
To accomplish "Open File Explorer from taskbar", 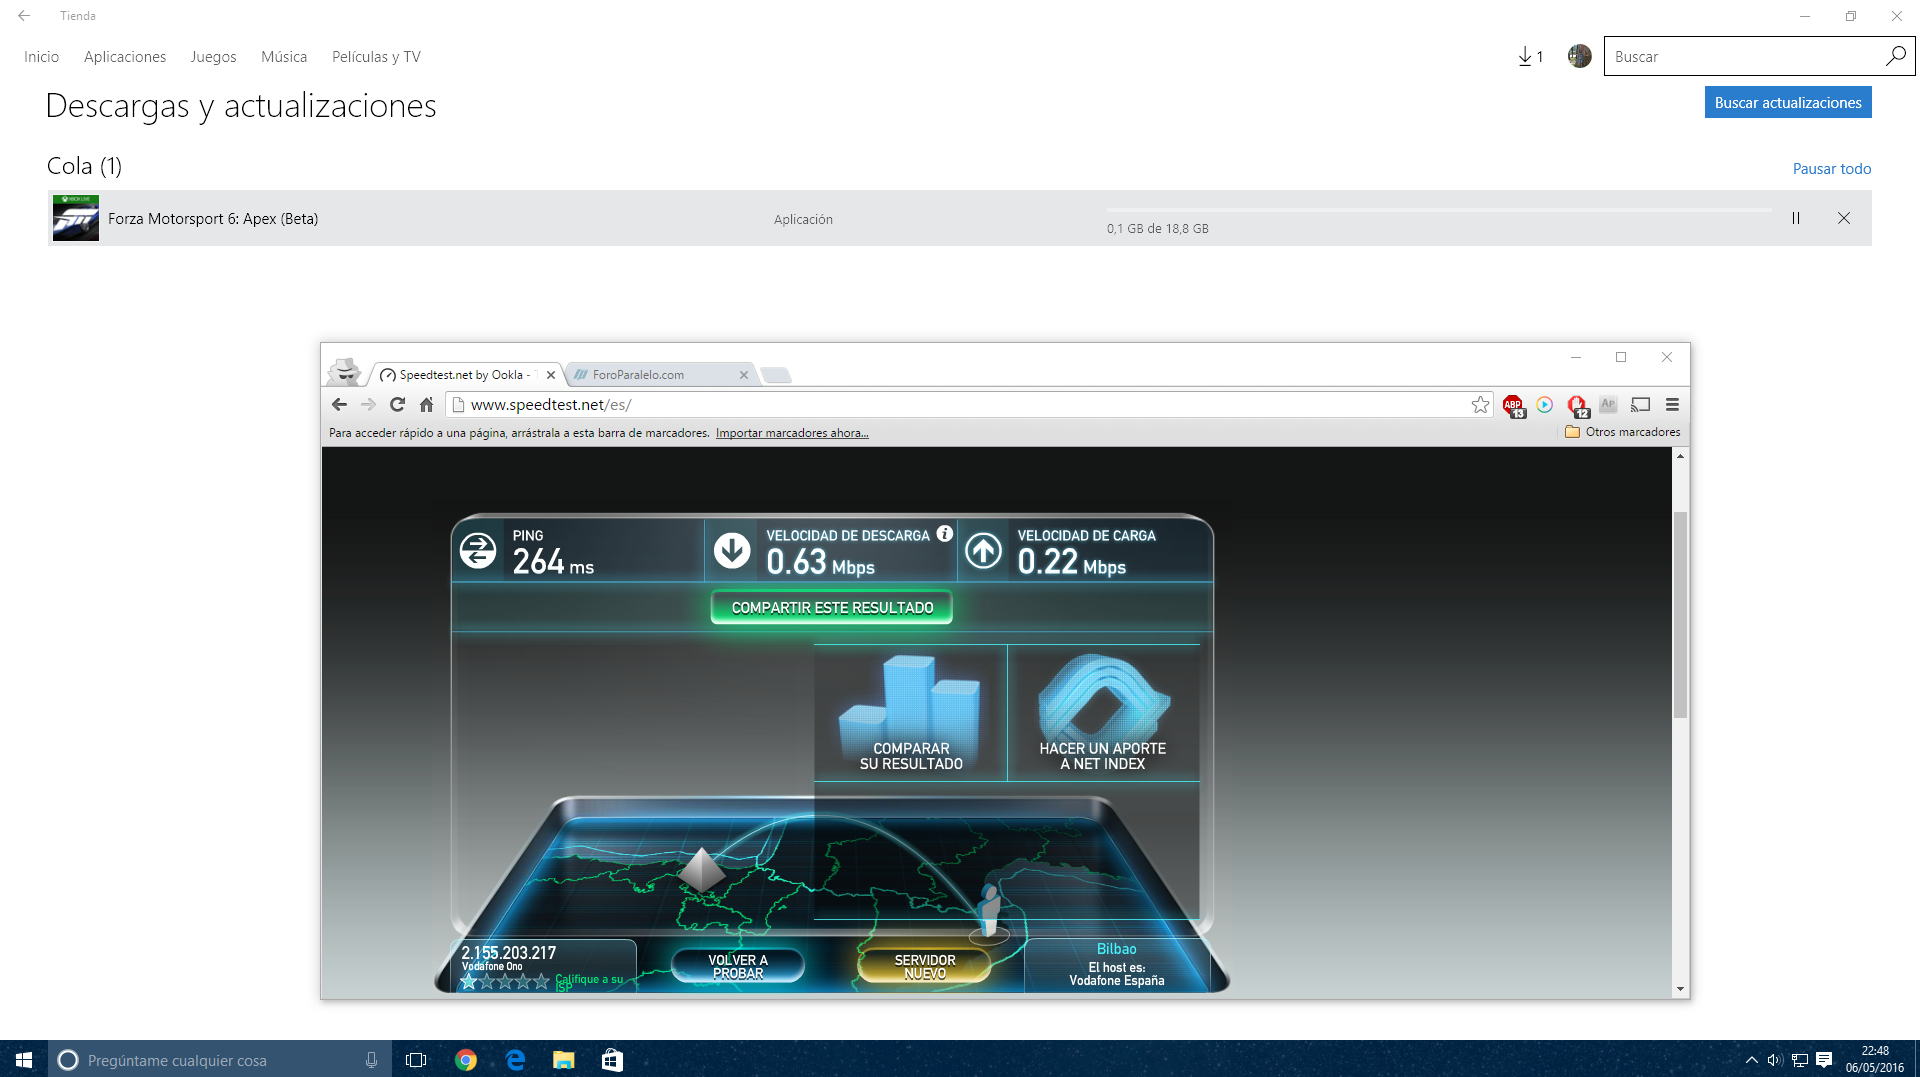I will point(564,1060).
